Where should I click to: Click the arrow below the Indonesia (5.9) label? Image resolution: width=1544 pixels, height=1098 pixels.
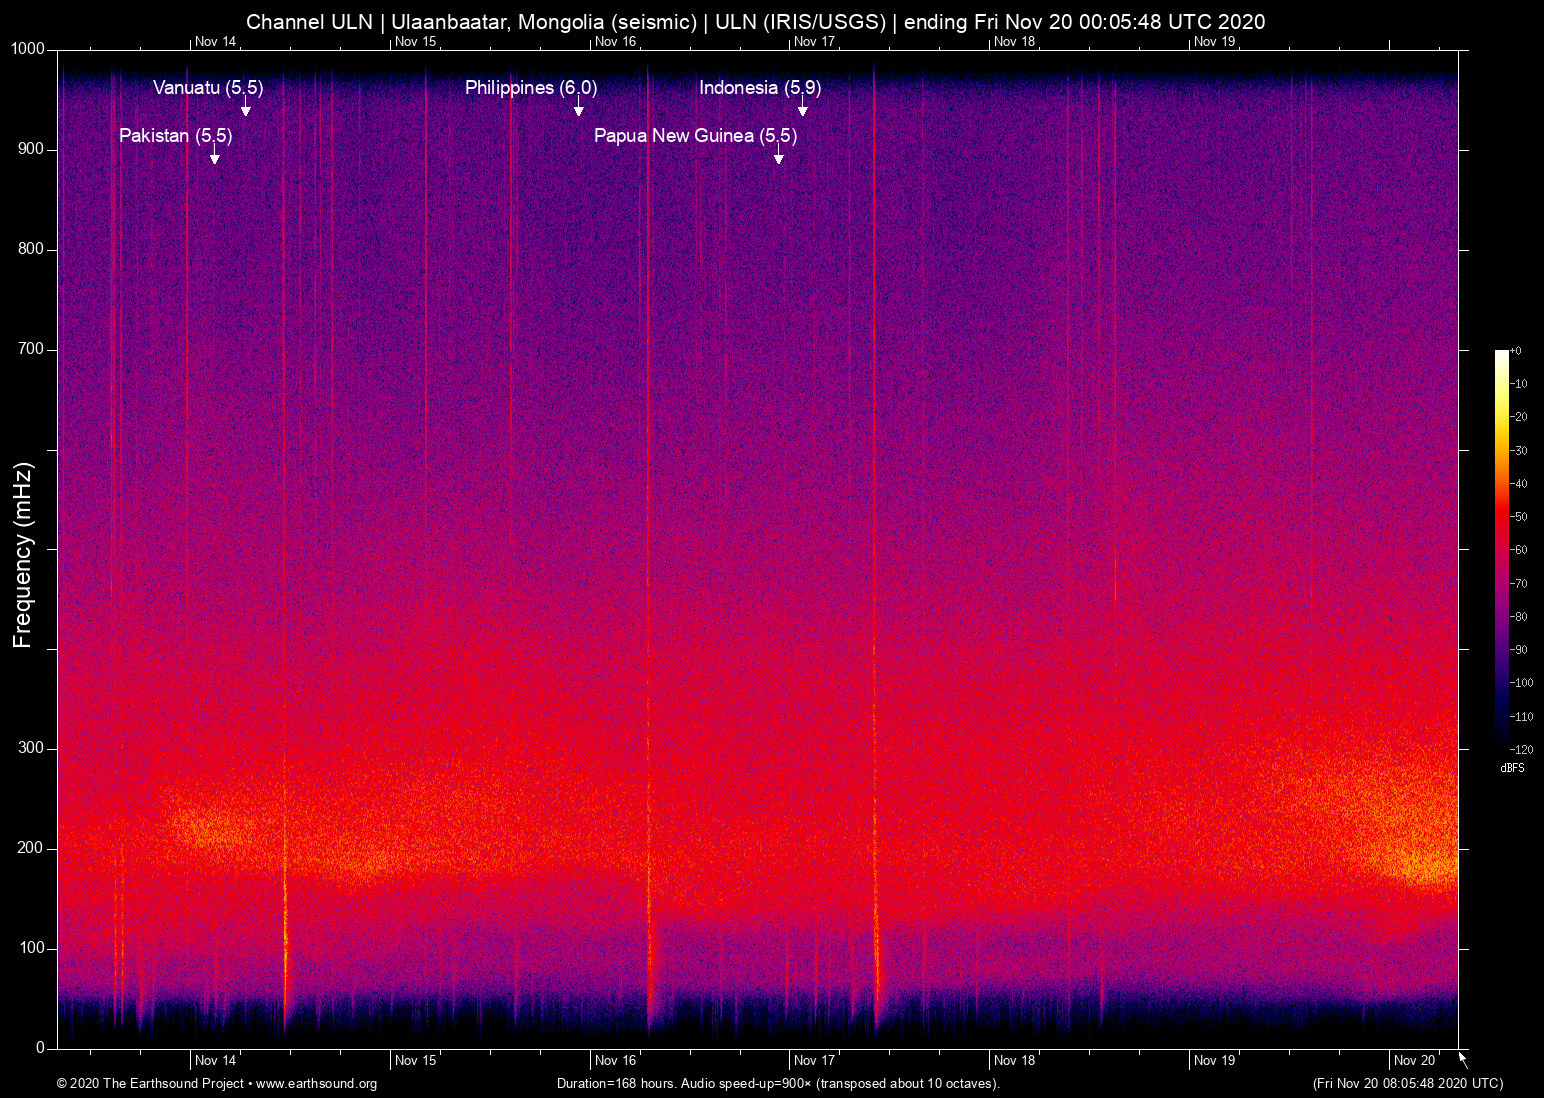802,108
